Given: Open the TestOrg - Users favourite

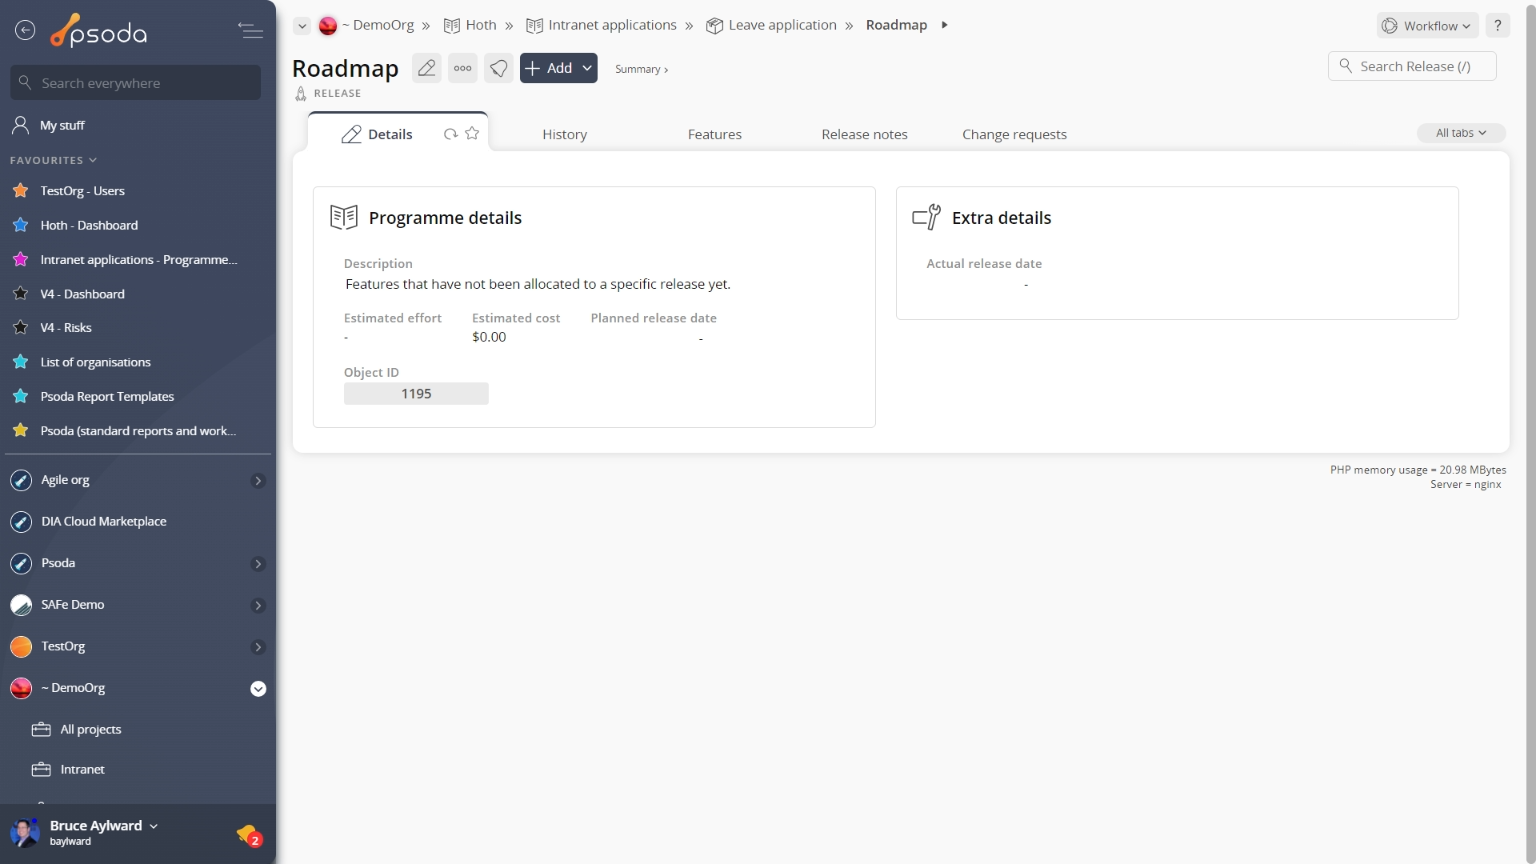Looking at the screenshot, I should pyautogui.click(x=82, y=191).
